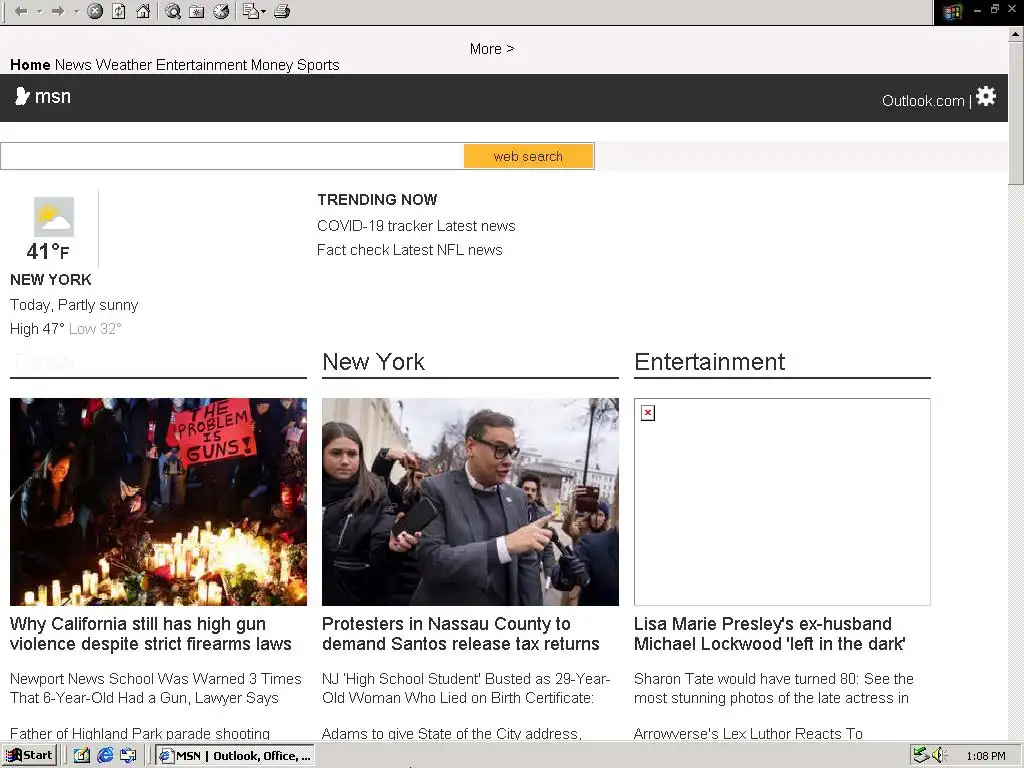The height and width of the screenshot is (768, 1024).
Task: Focus the MSN web search input field
Action: (232, 156)
